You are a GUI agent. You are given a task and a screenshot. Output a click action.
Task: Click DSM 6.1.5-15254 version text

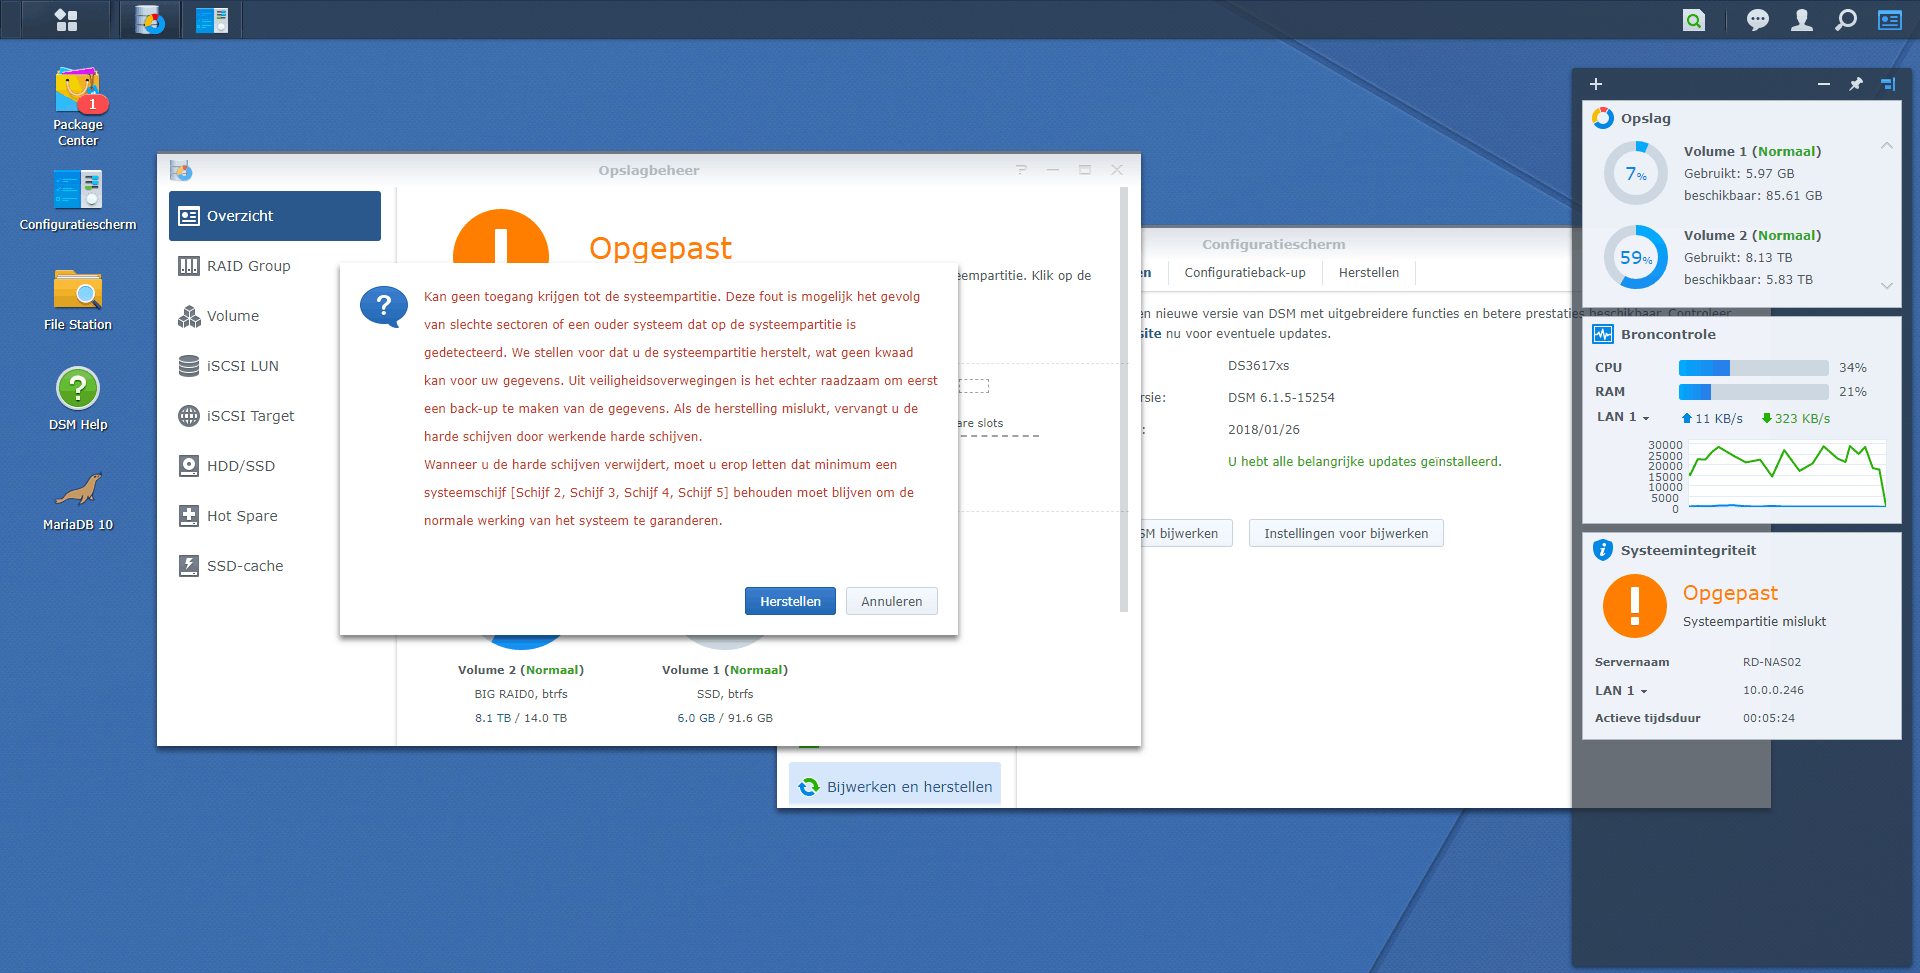point(1281,398)
